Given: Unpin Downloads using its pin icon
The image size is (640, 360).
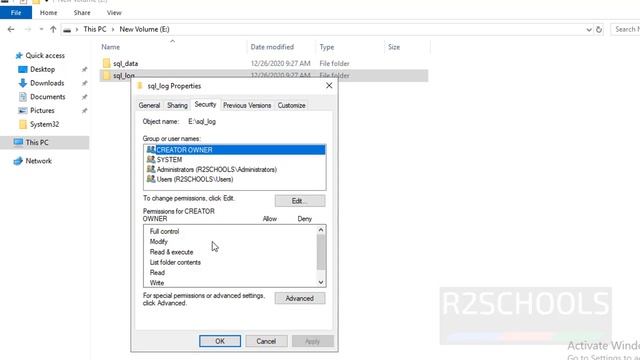Looking at the screenshot, I should click(84, 83).
